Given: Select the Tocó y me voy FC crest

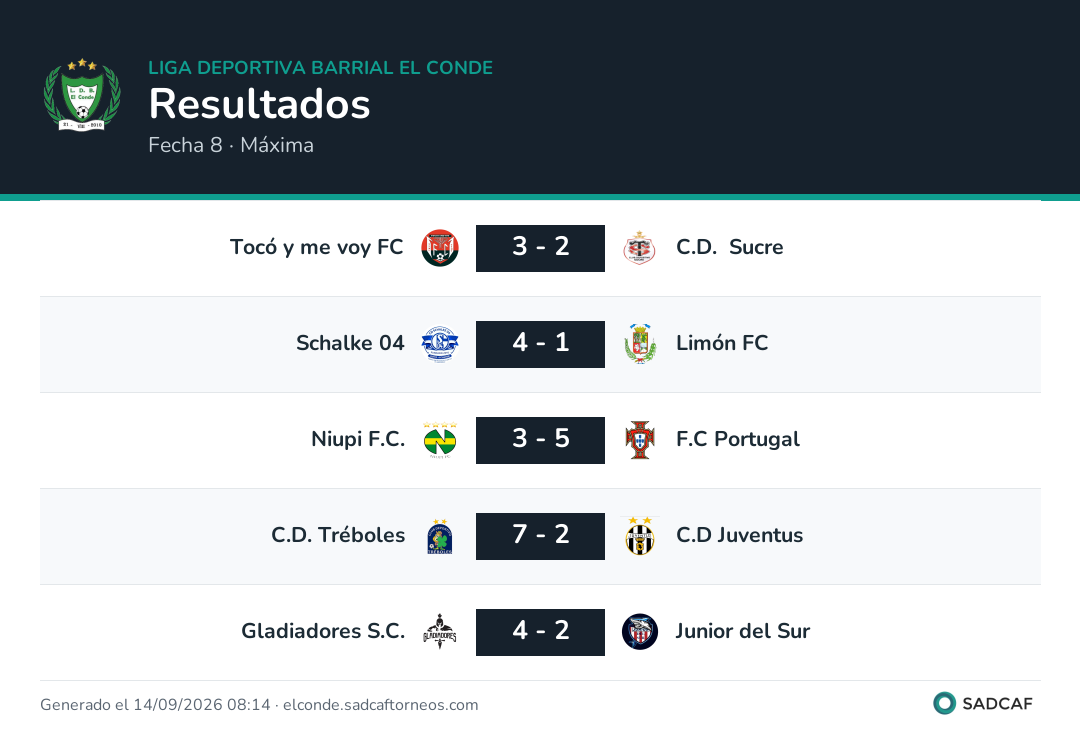Looking at the screenshot, I should click(x=440, y=248).
